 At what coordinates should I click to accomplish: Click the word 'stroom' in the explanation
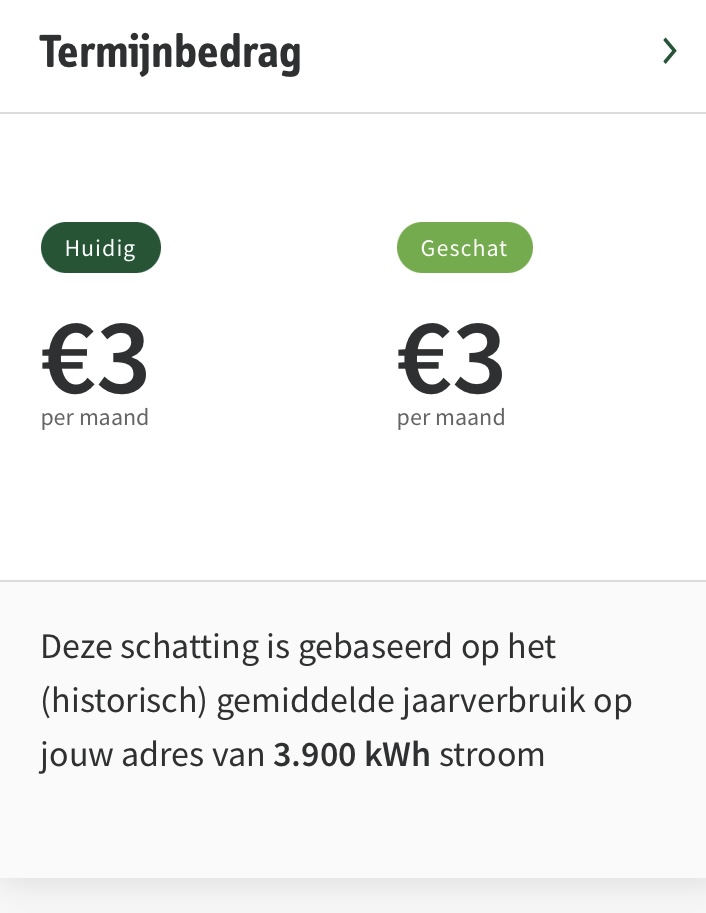[492, 755]
